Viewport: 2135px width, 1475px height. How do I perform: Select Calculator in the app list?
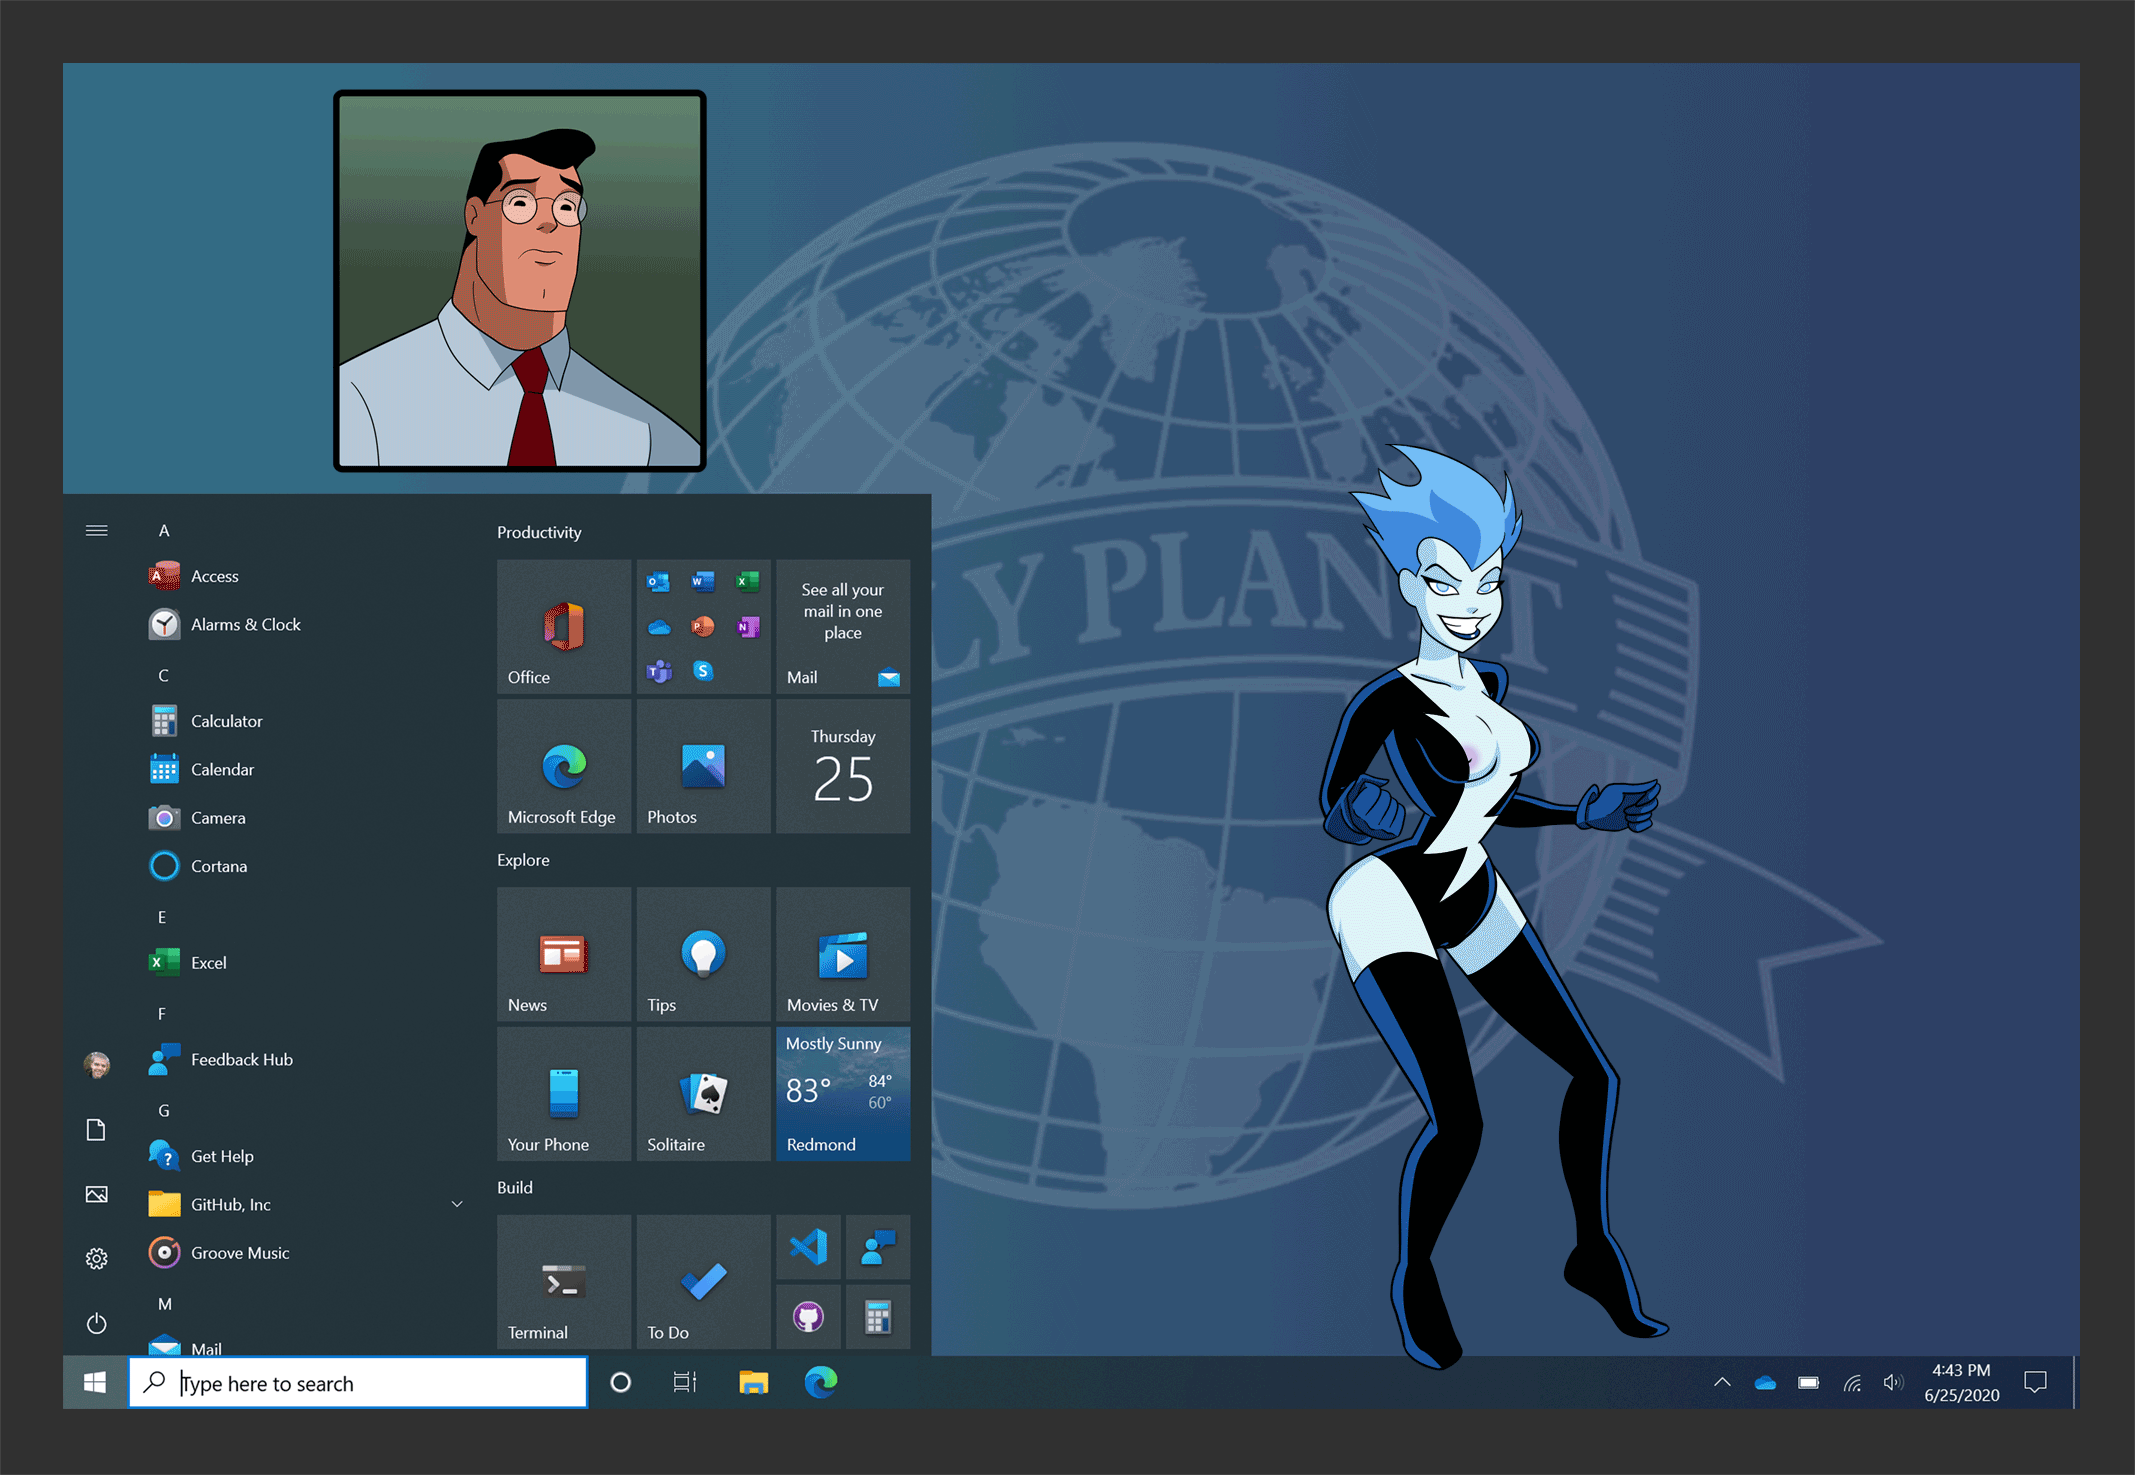[x=227, y=721]
